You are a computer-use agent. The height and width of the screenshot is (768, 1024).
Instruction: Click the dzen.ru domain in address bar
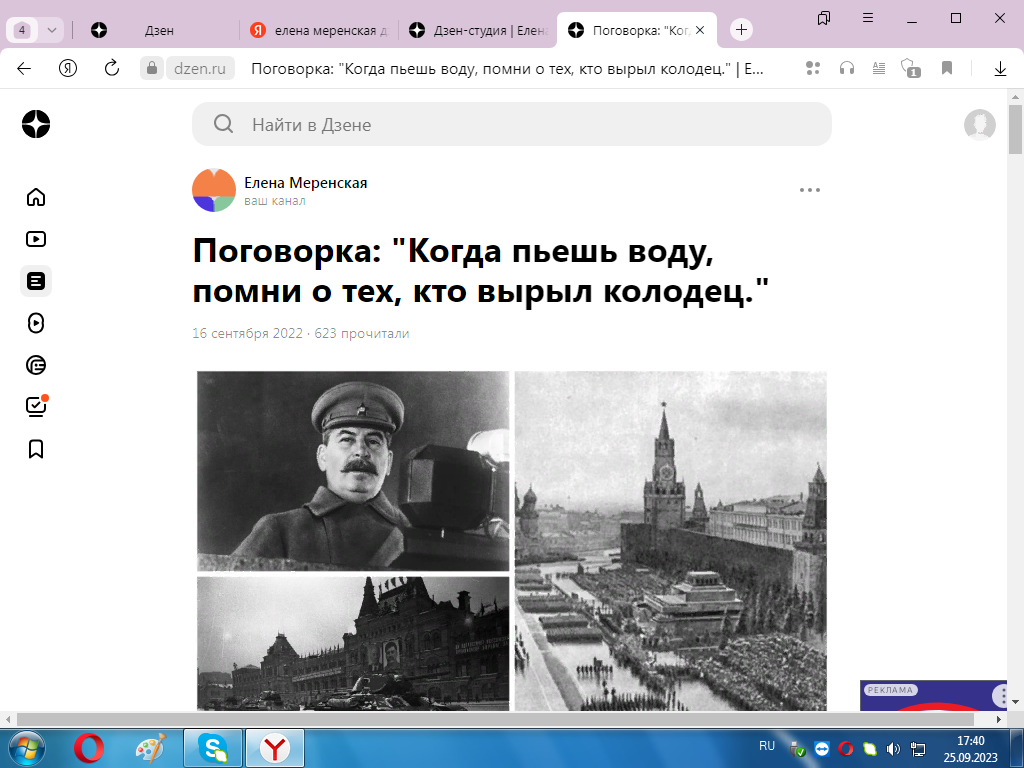[200, 68]
